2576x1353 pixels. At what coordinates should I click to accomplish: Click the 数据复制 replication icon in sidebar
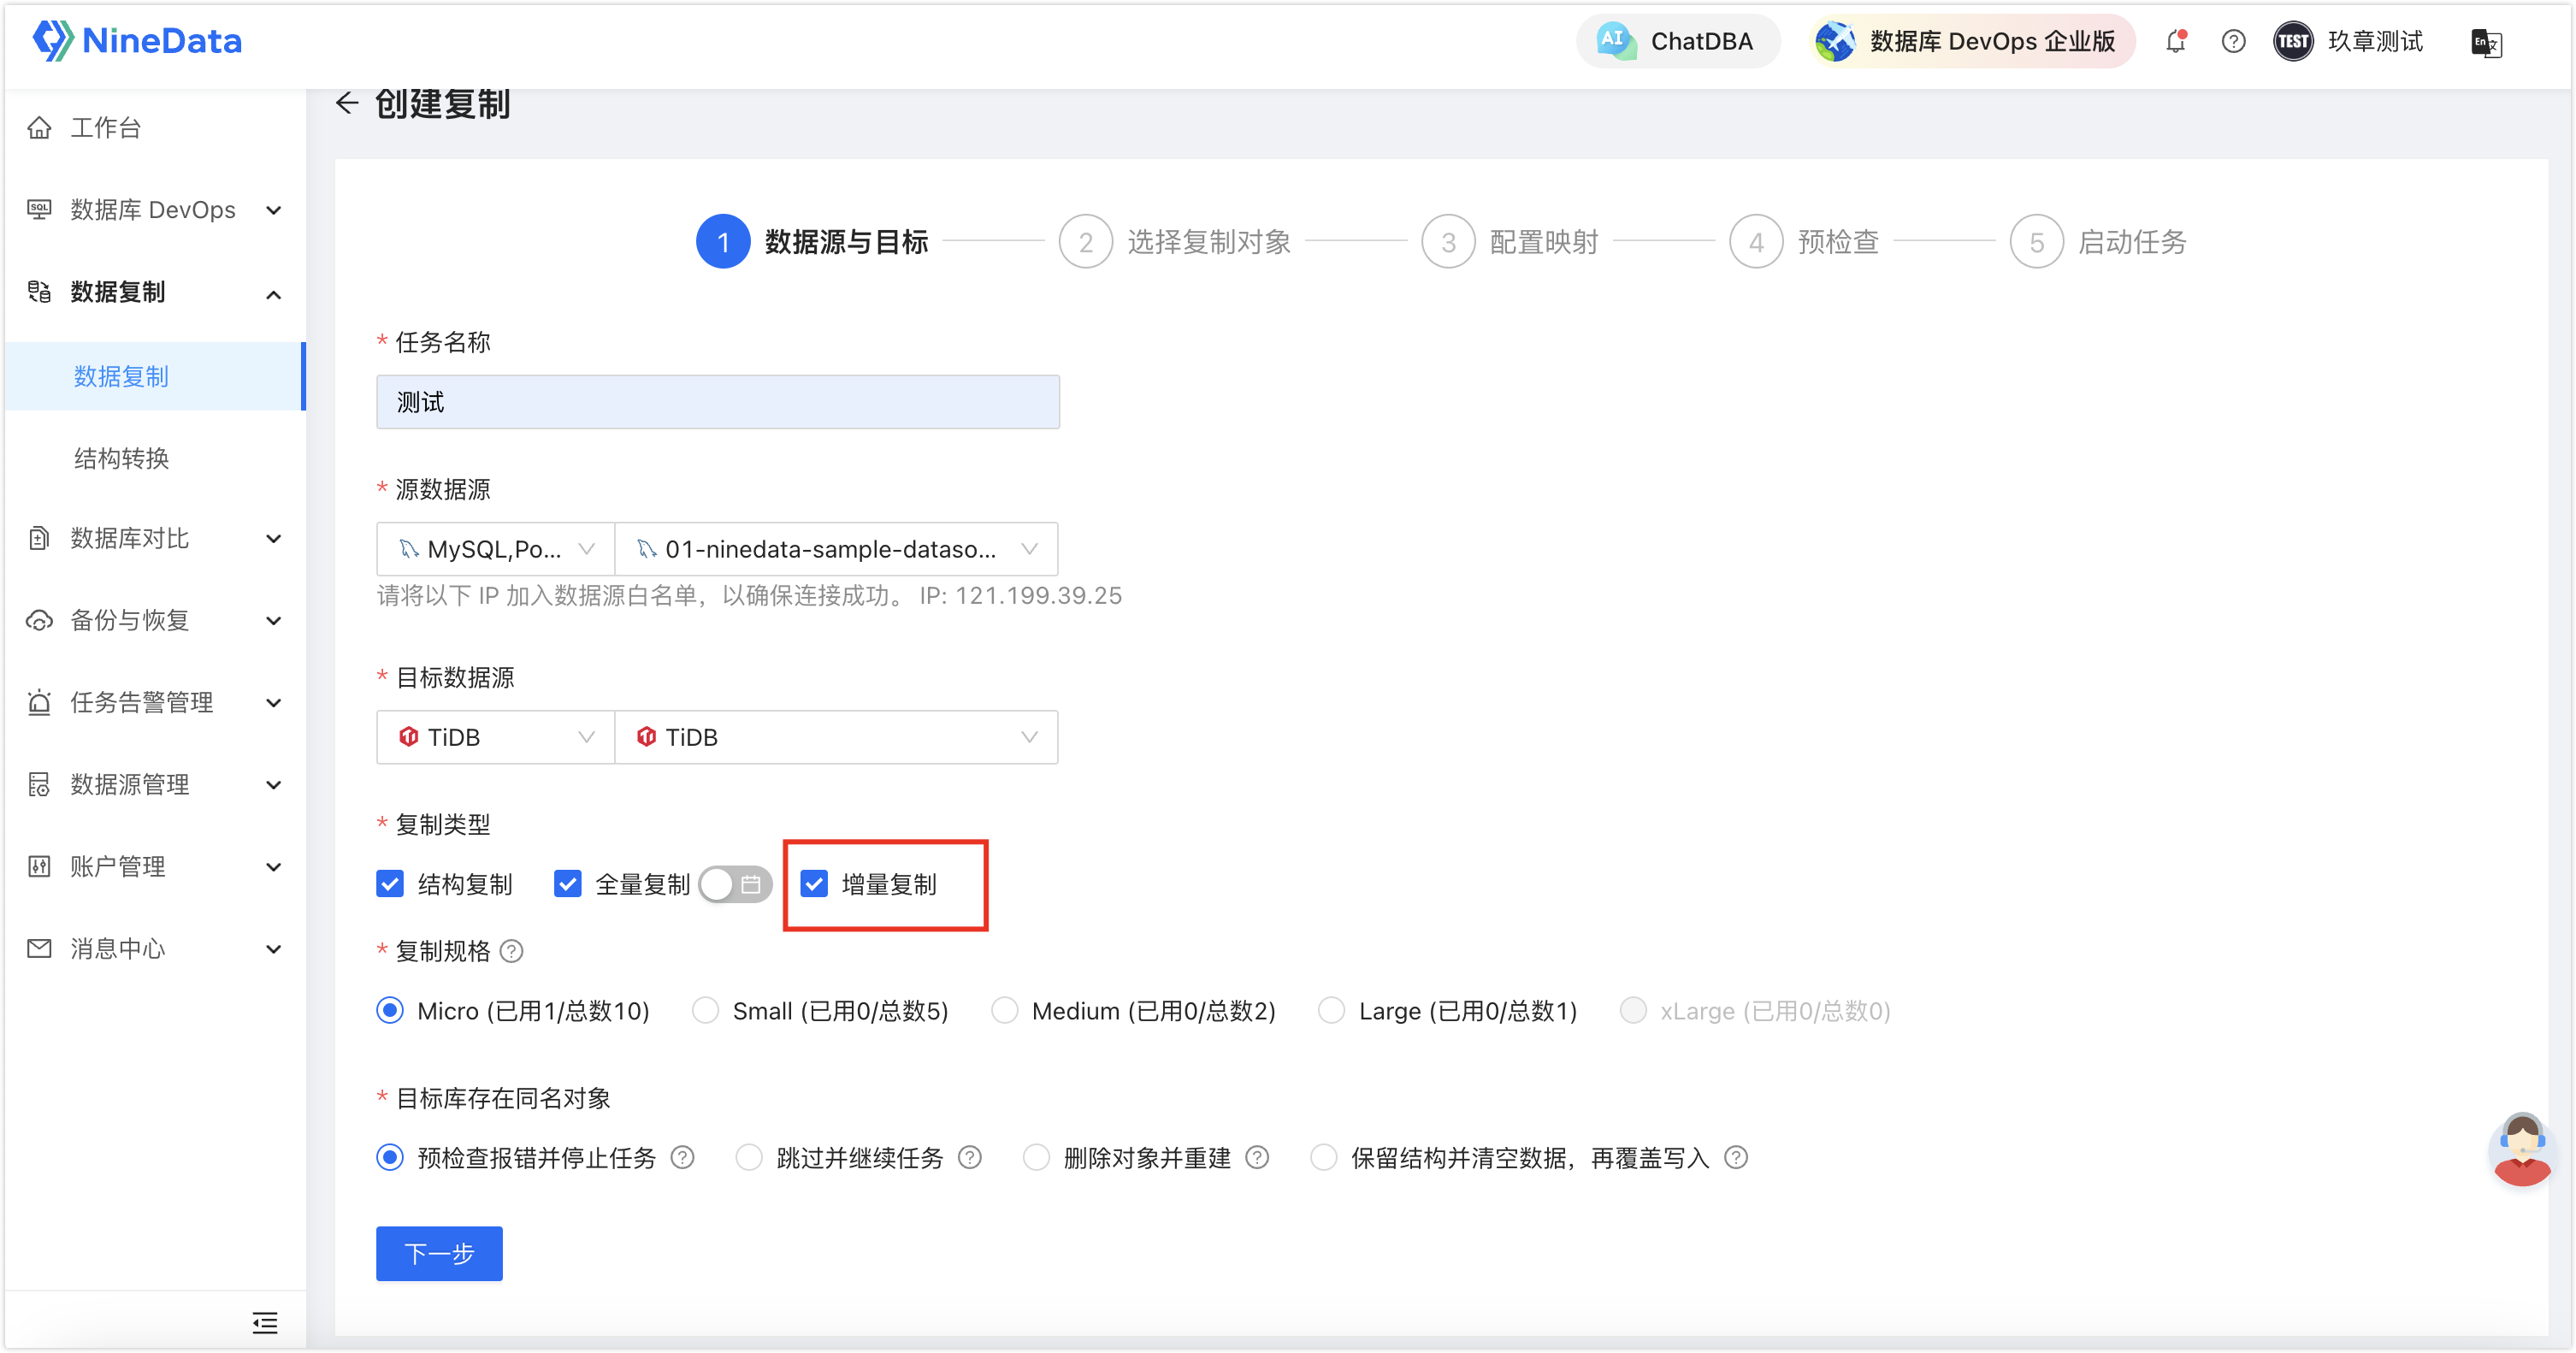click(39, 291)
